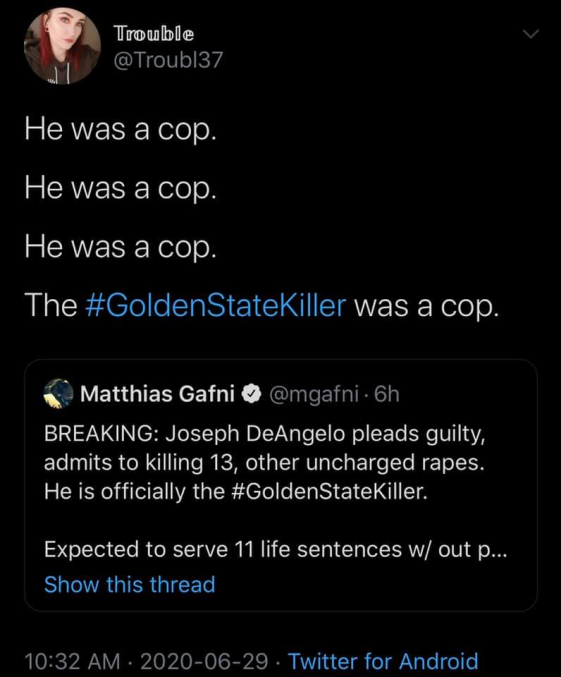This screenshot has width=561, height=677.
Task: Tap the Trouble display name
Action: pos(154,33)
